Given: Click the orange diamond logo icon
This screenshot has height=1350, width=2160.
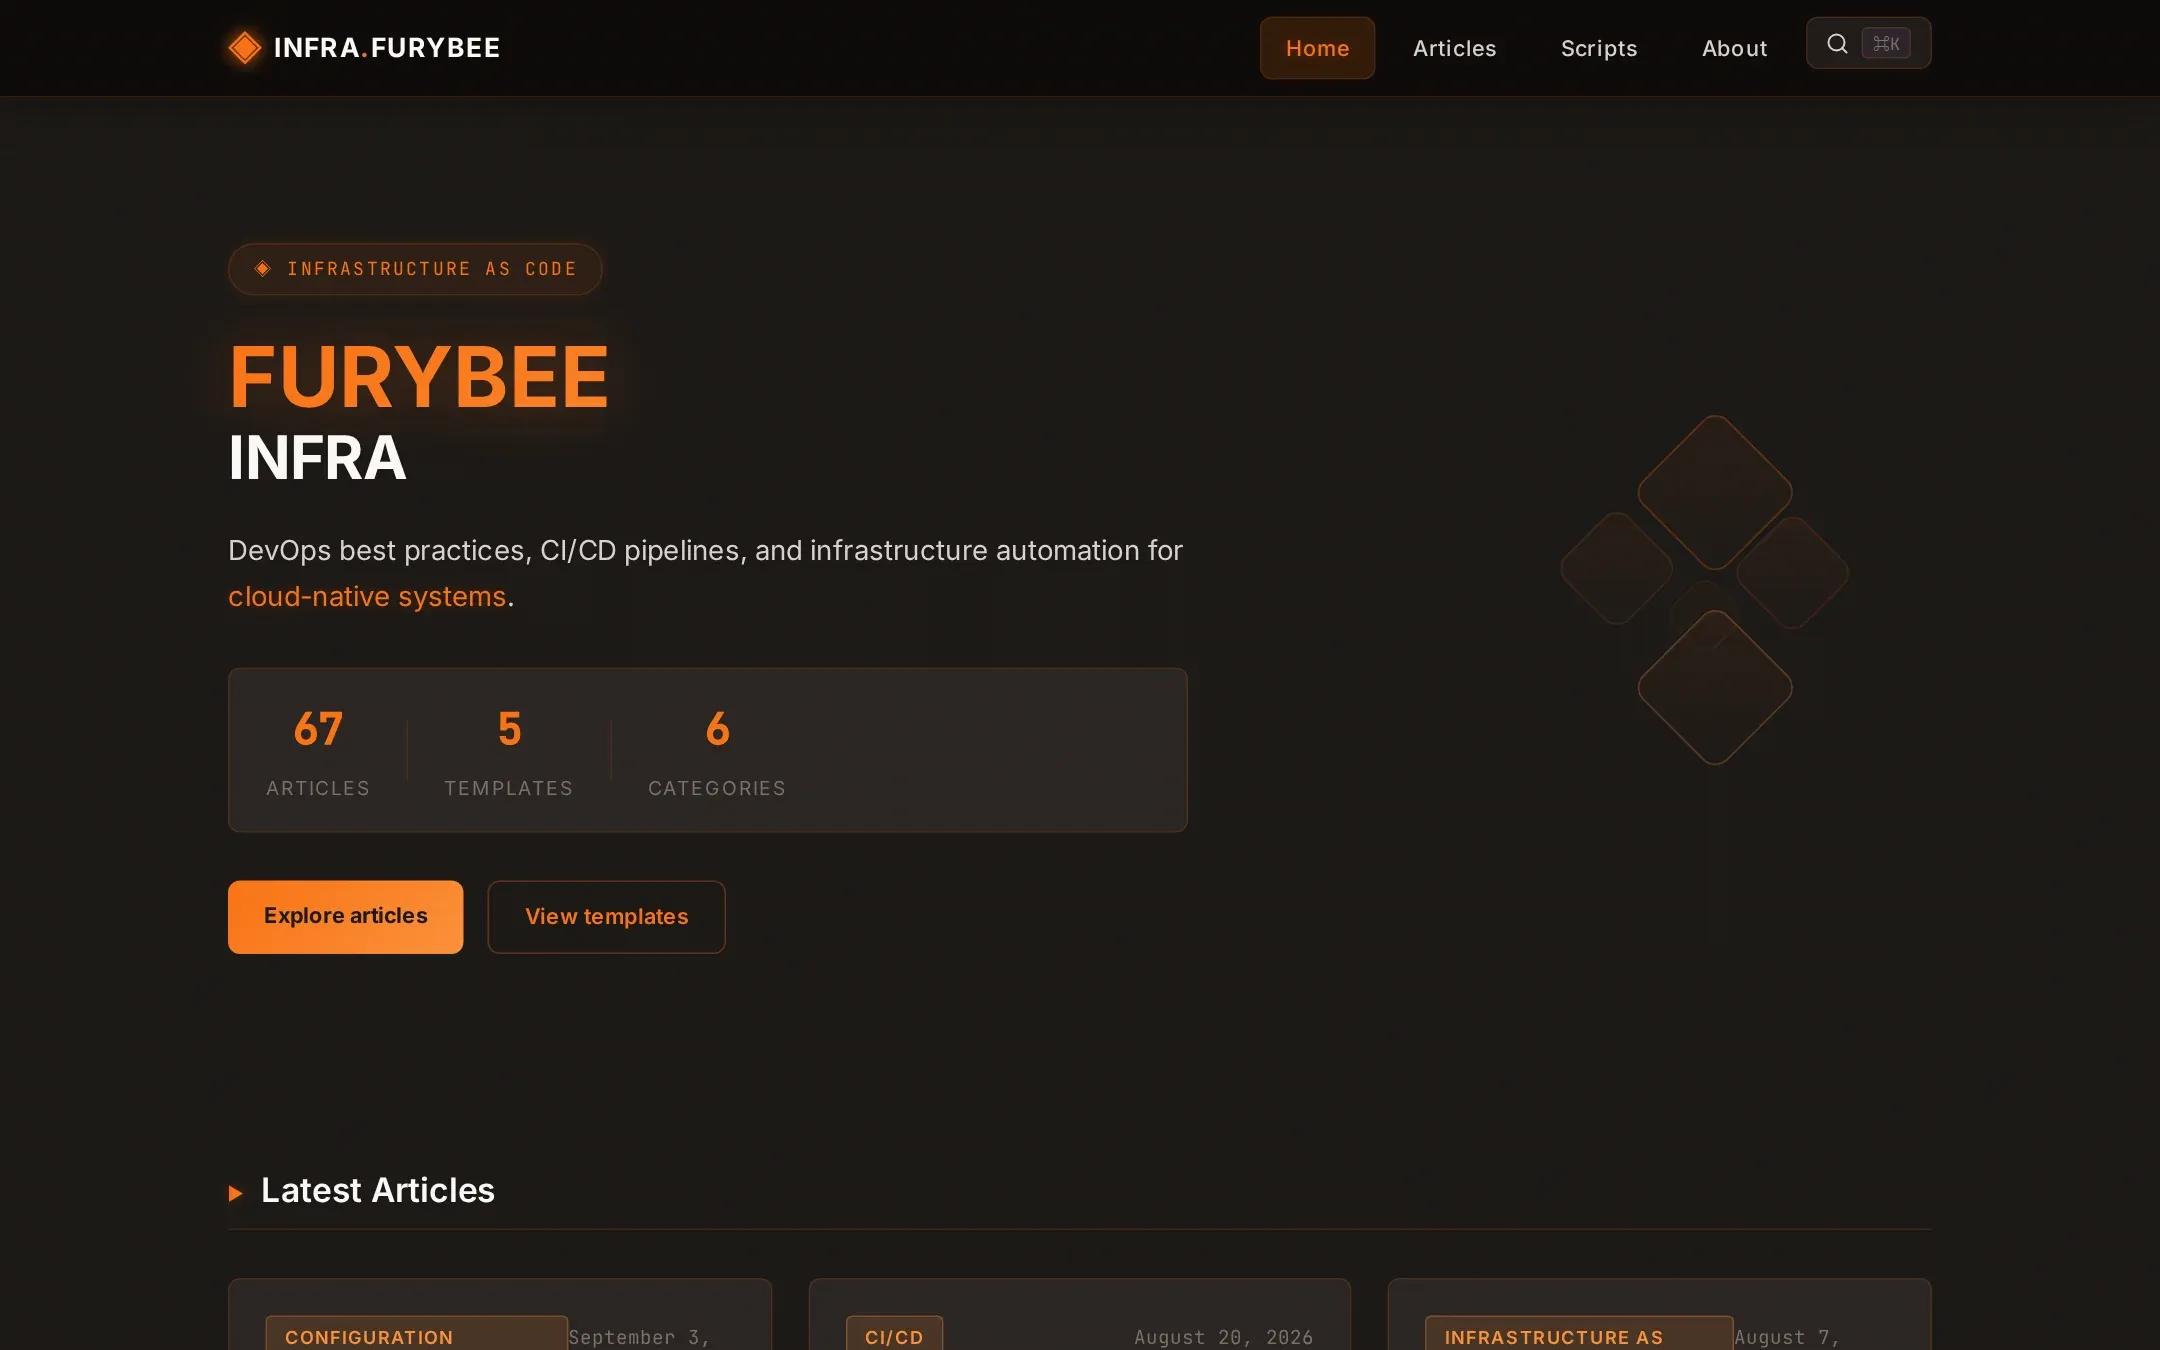Looking at the screenshot, I should pyautogui.click(x=244, y=47).
